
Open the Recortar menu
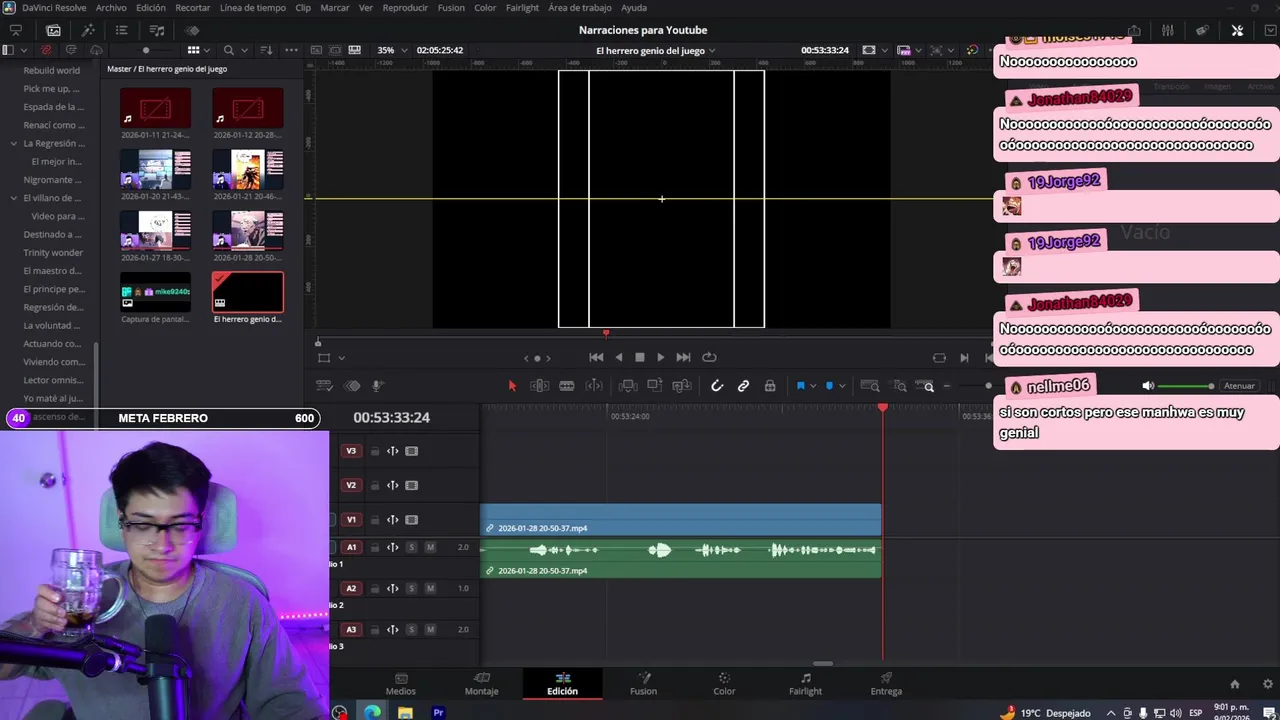(x=193, y=7)
